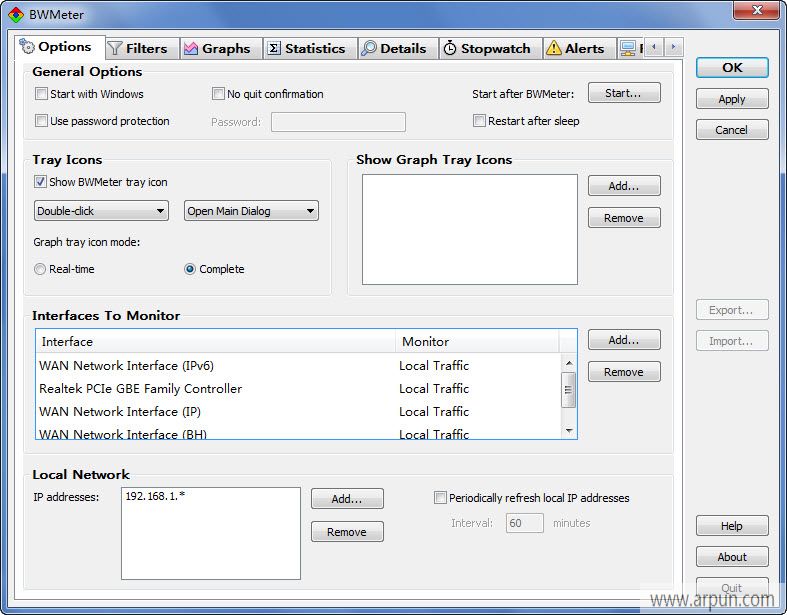Open the Statistics tab
Screen dimensions: 787x615
310,49
